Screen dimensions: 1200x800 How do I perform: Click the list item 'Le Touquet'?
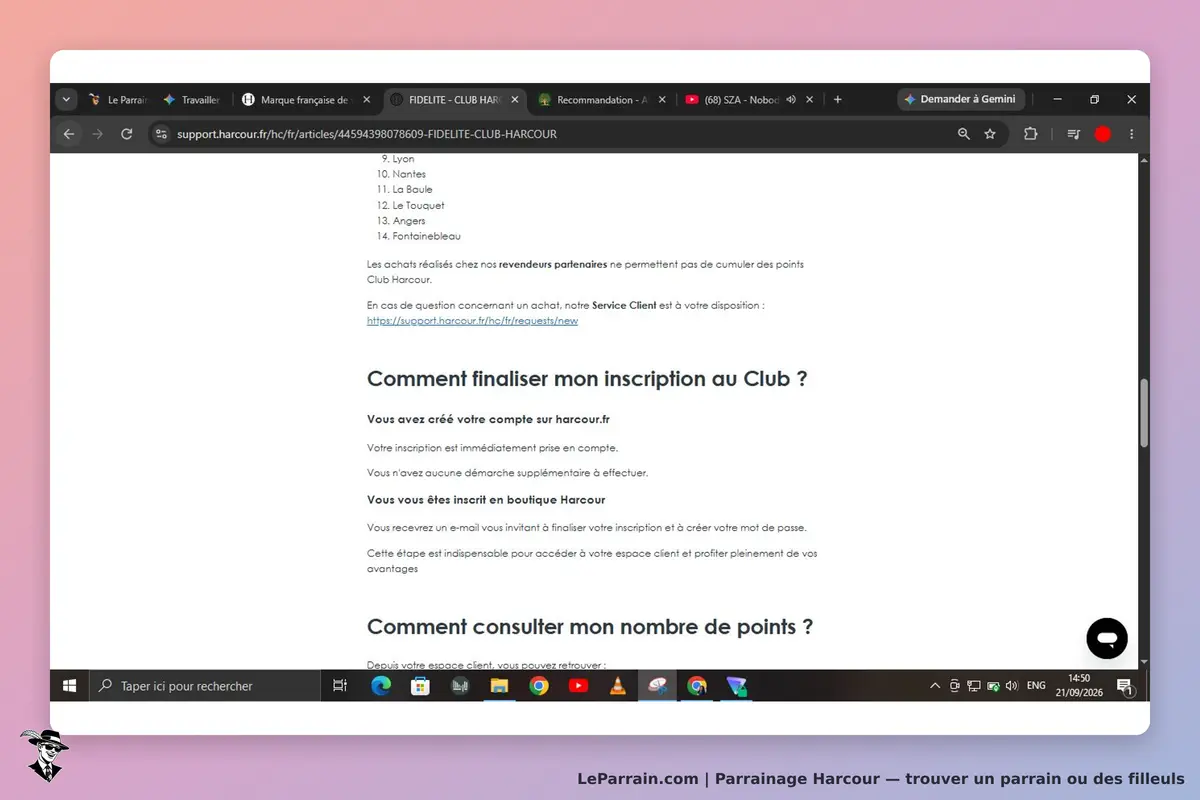point(418,205)
